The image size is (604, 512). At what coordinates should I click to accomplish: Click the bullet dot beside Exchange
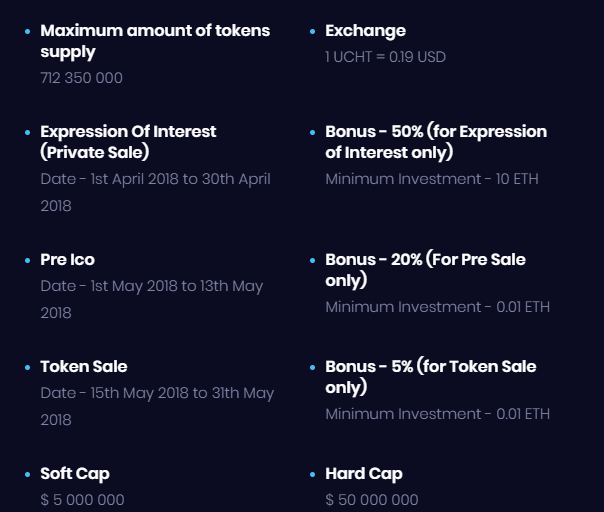click(x=313, y=32)
